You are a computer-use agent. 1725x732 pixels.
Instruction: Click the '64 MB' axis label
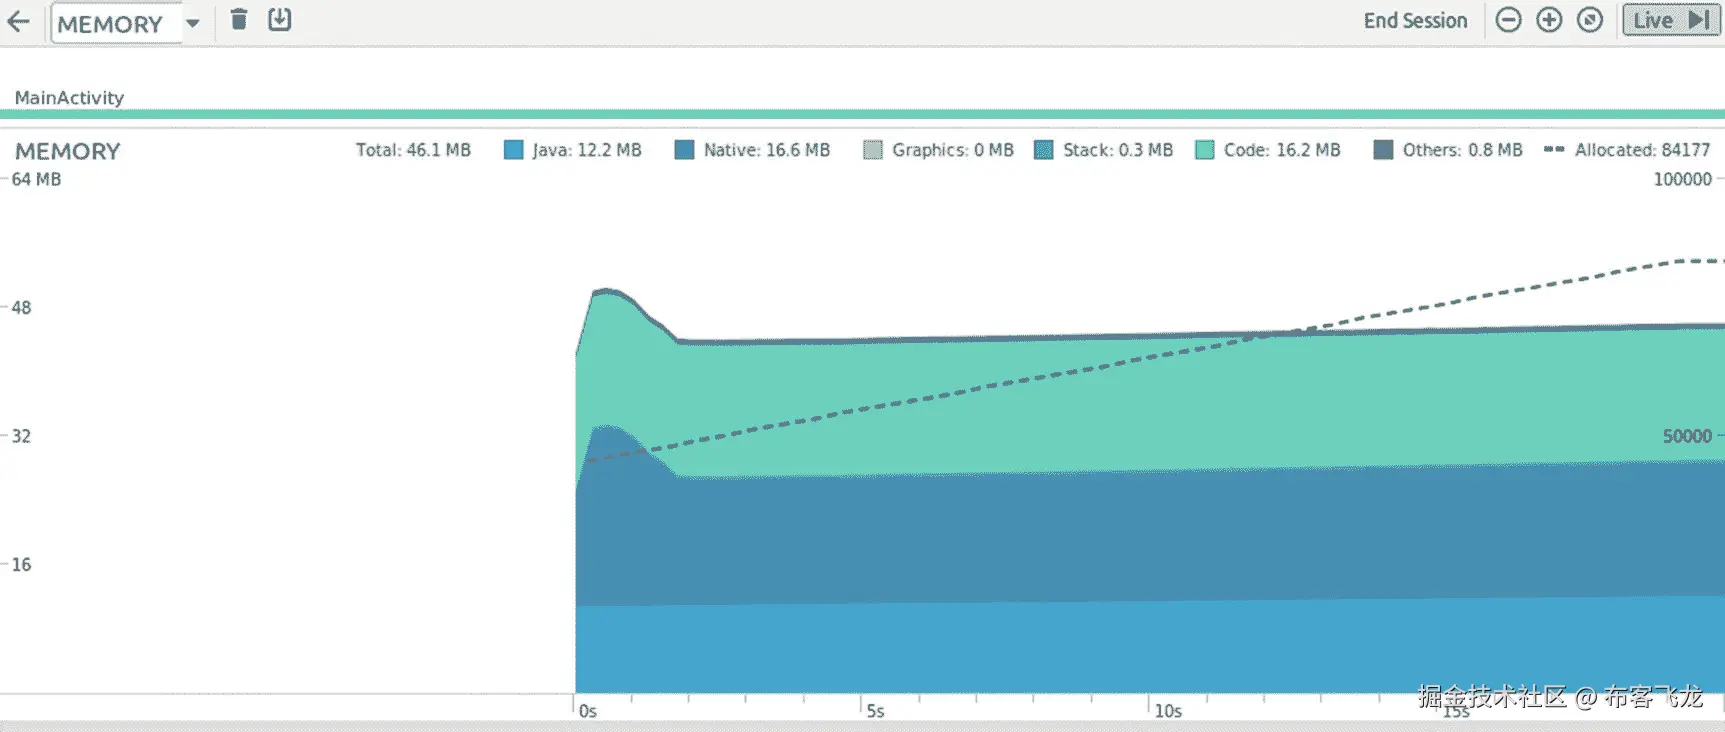point(36,179)
